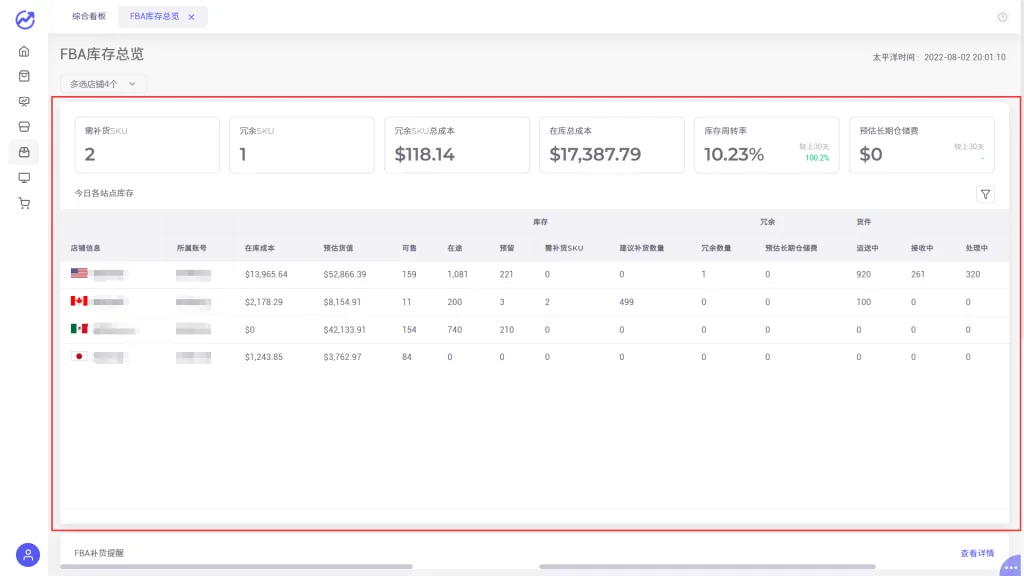Click the 920 shipping cell
The width and height of the screenshot is (1024, 576).
click(863, 274)
